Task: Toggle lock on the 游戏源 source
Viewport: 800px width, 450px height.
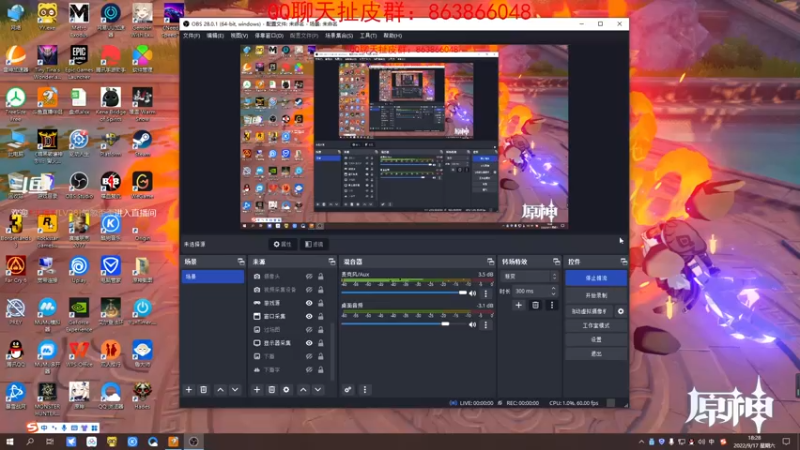Action: [320, 303]
